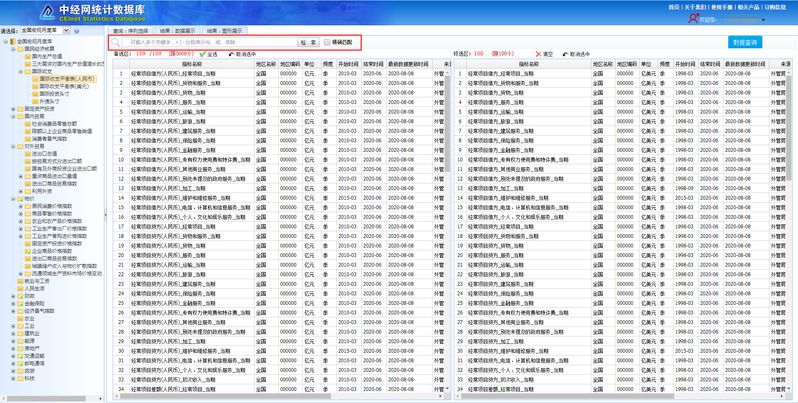Click the 国际收支 folder icon in tree
The width and height of the screenshot is (798, 403).
pyautogui.click(x=26, y=72)
